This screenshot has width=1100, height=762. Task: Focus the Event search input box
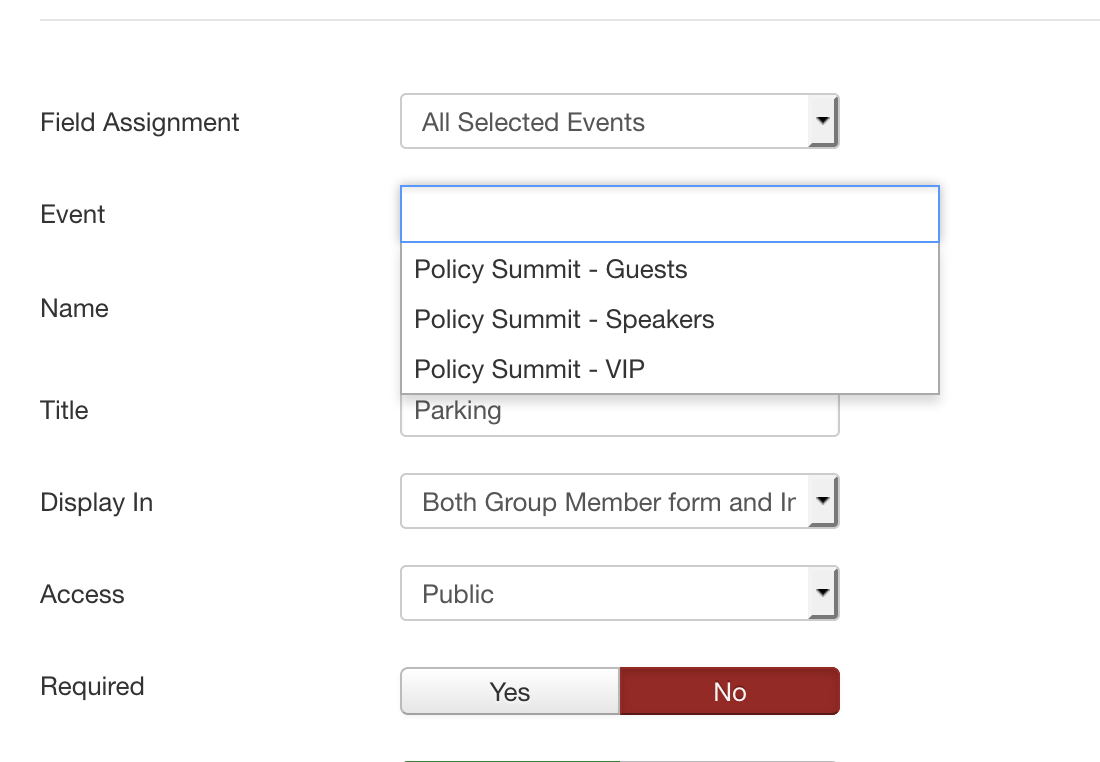669,214
